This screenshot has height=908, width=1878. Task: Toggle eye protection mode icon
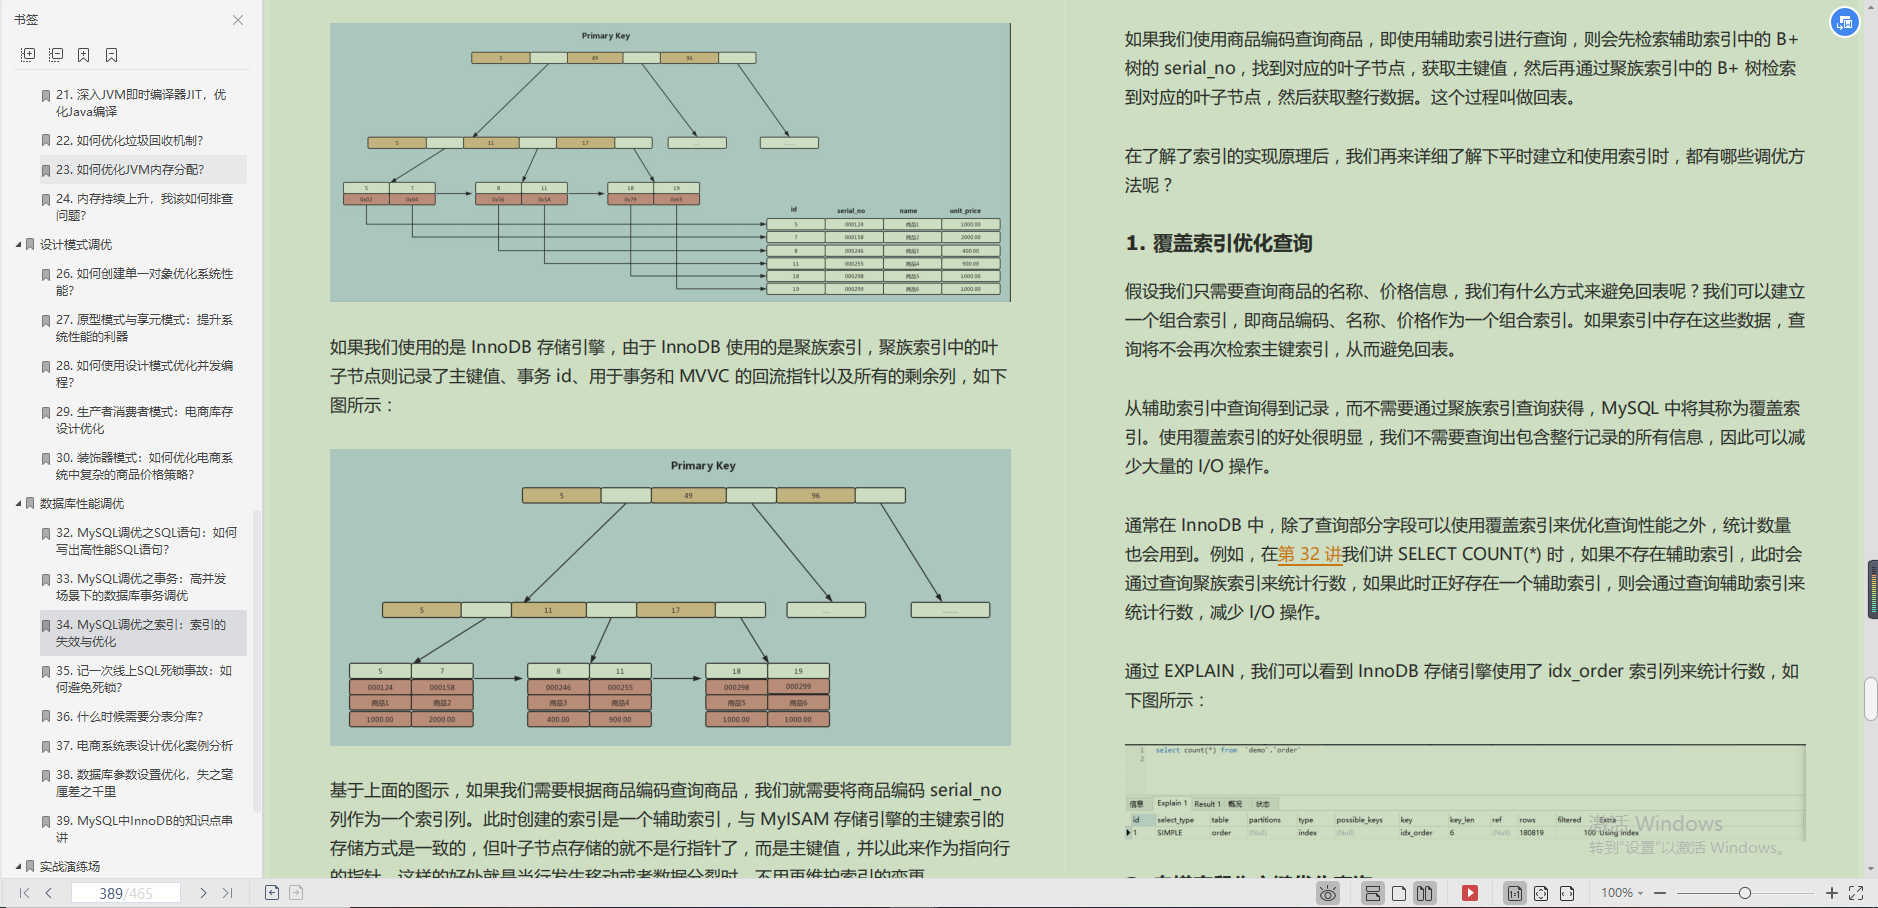click(1328, 893)
